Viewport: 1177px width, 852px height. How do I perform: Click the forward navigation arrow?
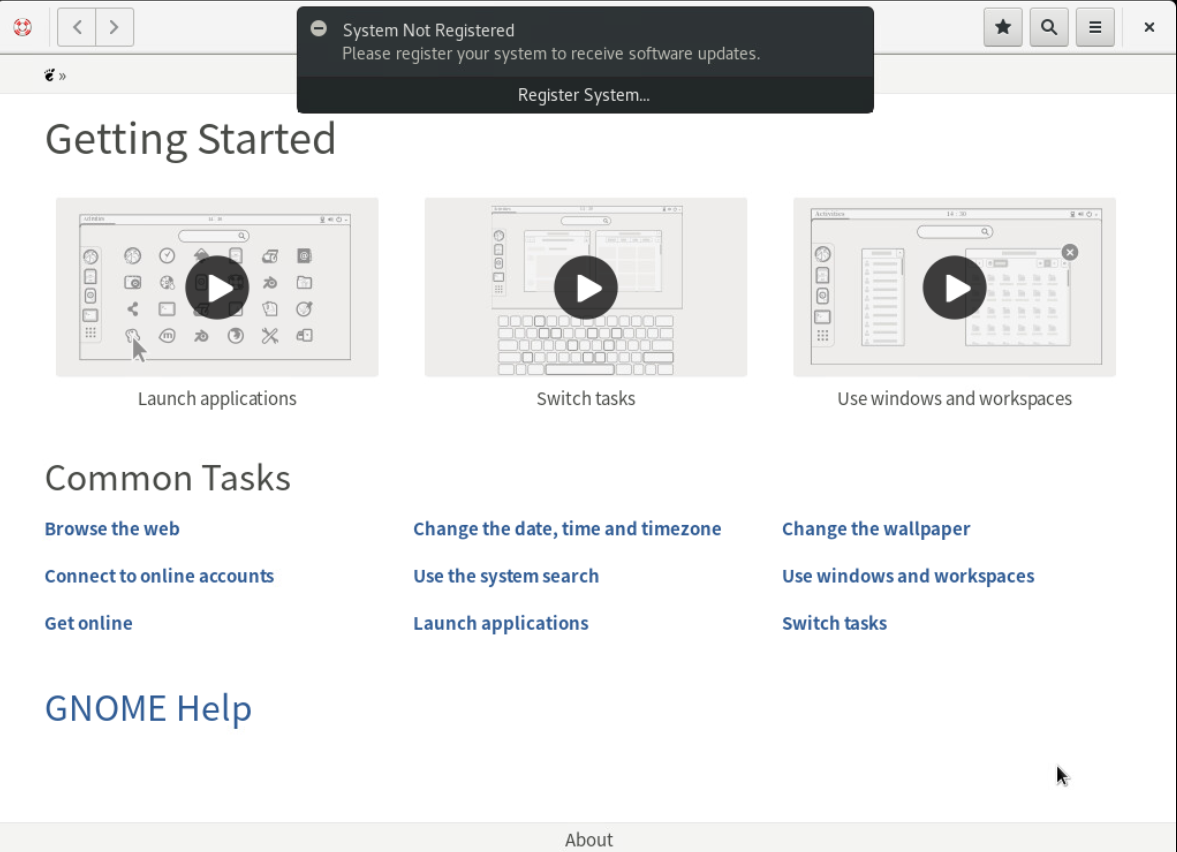point(115,28)
